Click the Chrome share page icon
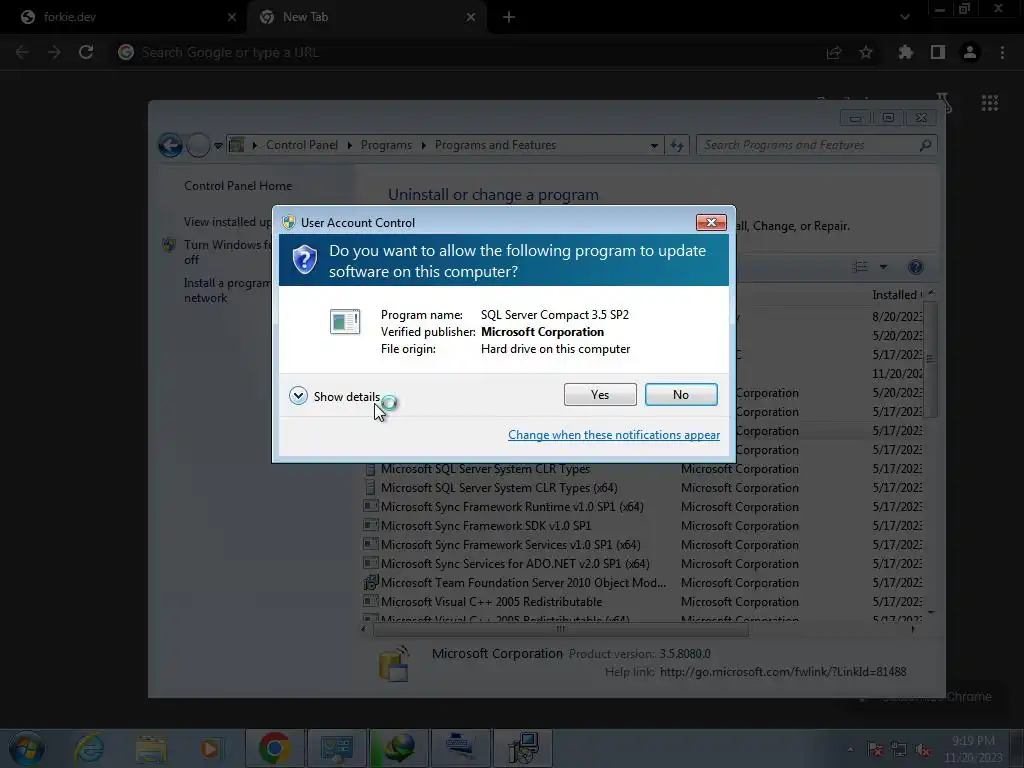The image size is (1024, 768). pyautogui.click(x=833, y=52)
